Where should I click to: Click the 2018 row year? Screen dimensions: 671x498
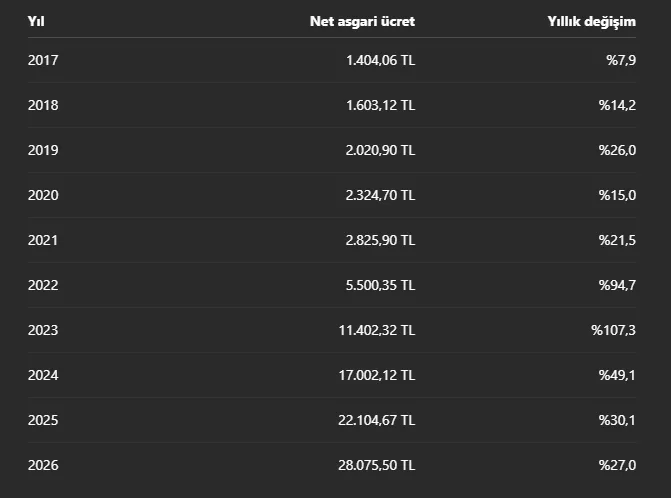point(43,105)
